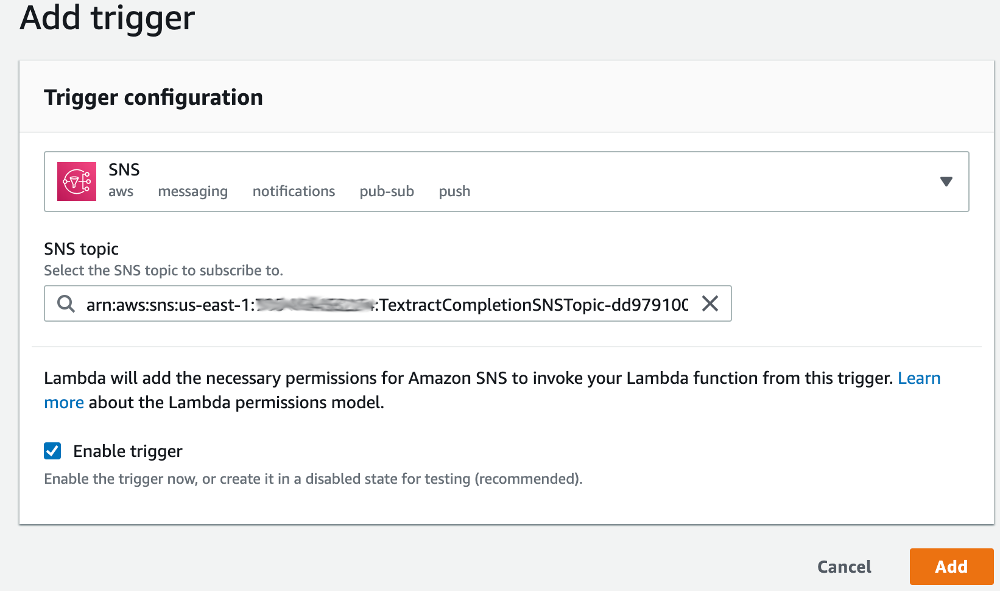Click the pink SNS service icon
Screen dimensions: 1000x591
click(x=76, y=181)
